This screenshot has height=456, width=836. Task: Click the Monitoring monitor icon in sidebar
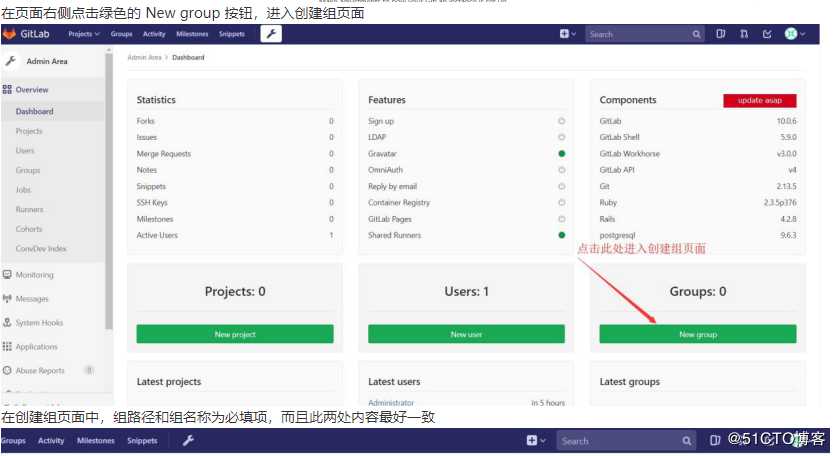pos(7,275)
